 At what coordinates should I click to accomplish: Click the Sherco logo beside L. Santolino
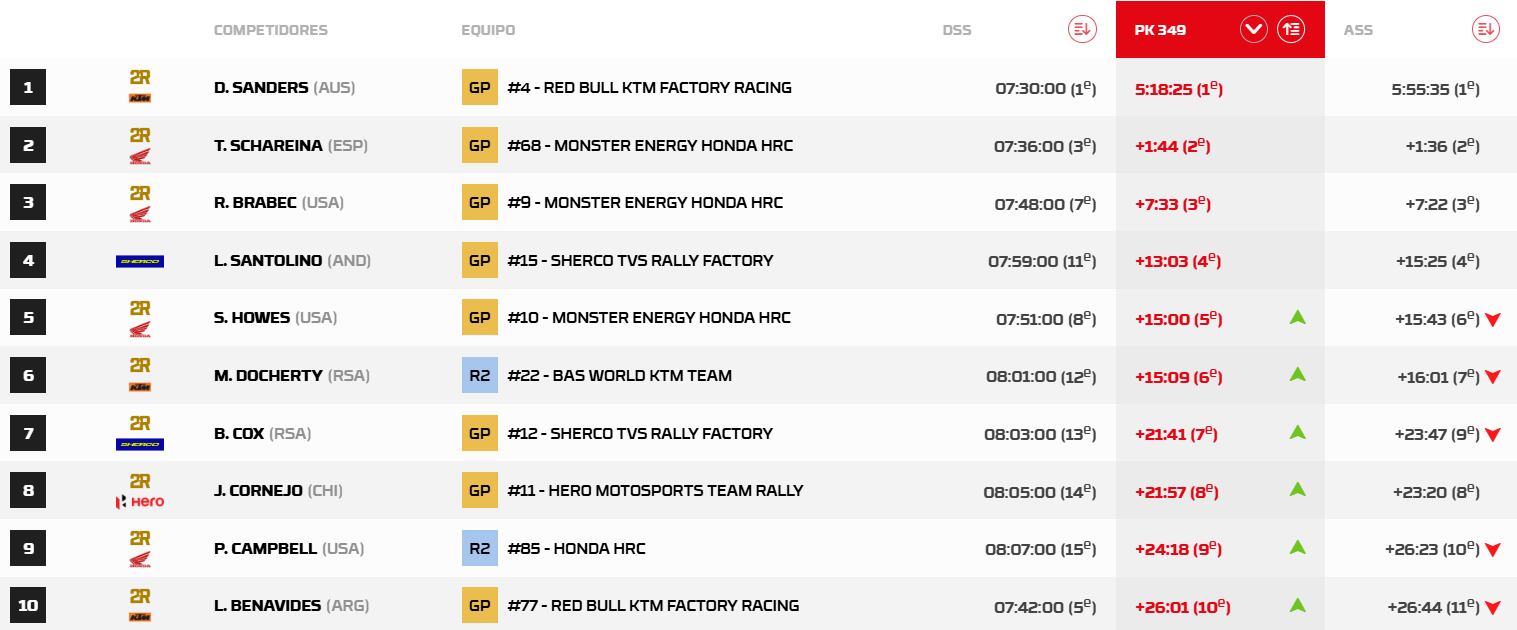(x=140, y=261)
